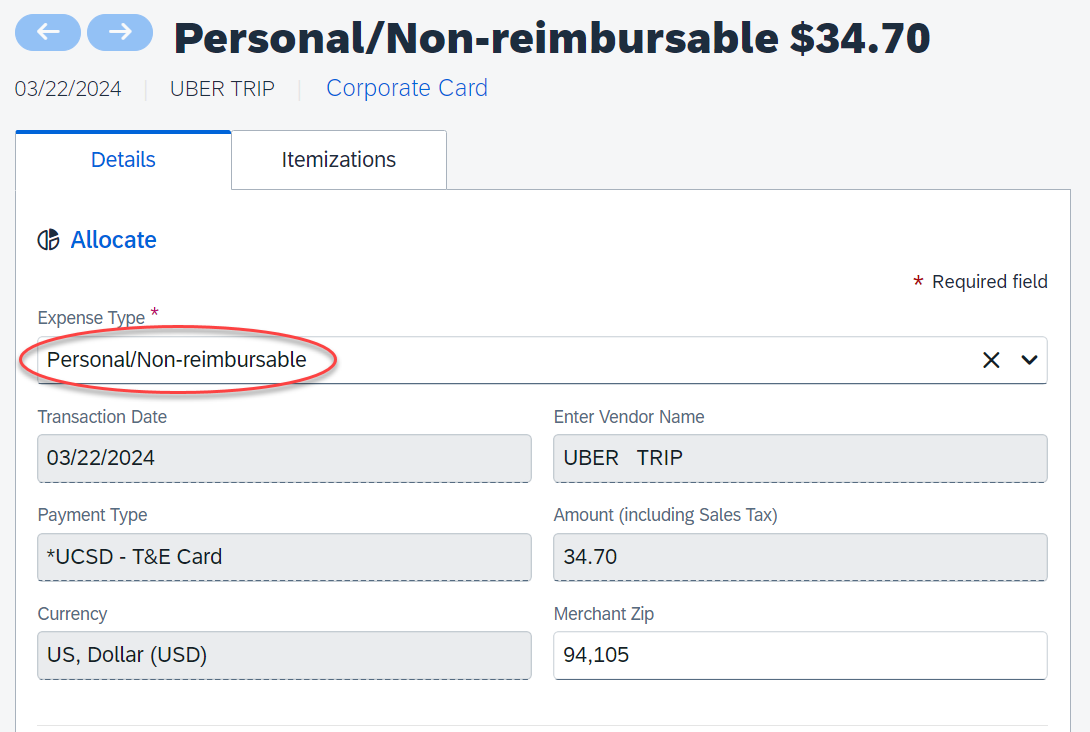Click the Payment Type field
The height and width of the screenshot is (732, 1090).
click(284, 556)
